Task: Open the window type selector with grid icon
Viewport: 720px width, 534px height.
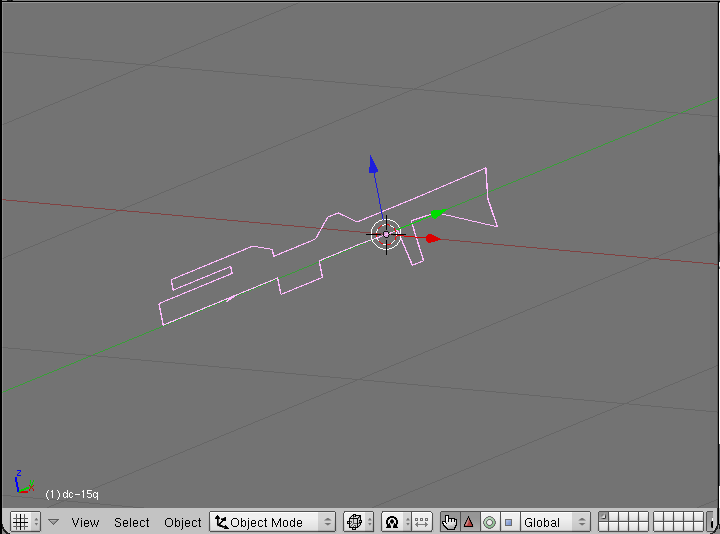Action: click(x=25, y=522)
